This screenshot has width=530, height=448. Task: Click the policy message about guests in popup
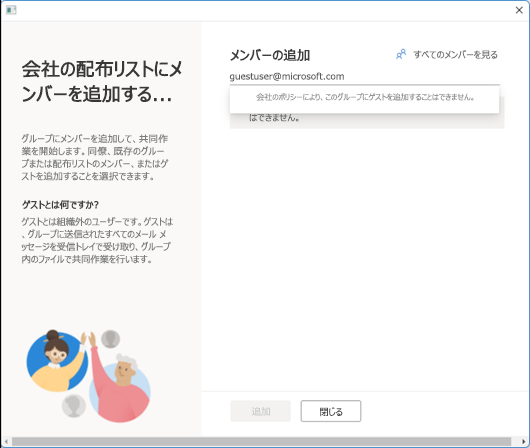click(365, 97)
